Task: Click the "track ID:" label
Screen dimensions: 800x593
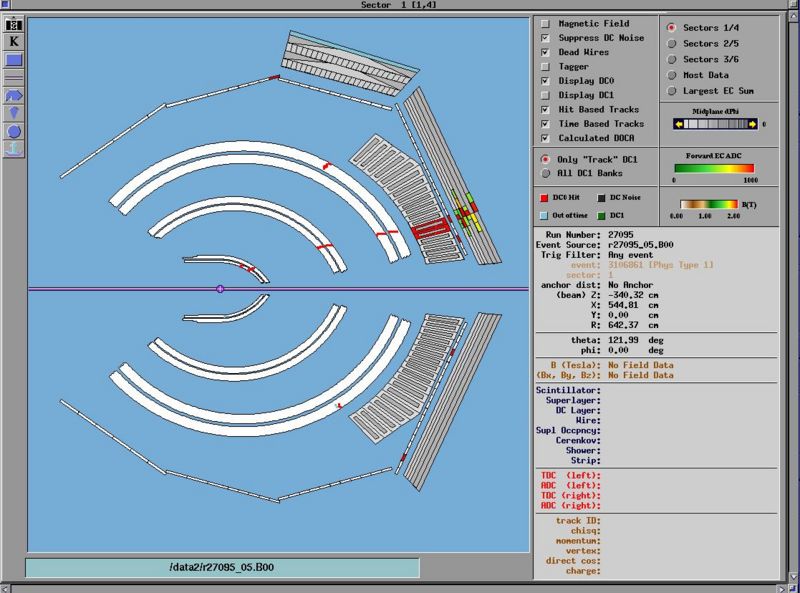Action: [x=578, y=521]
